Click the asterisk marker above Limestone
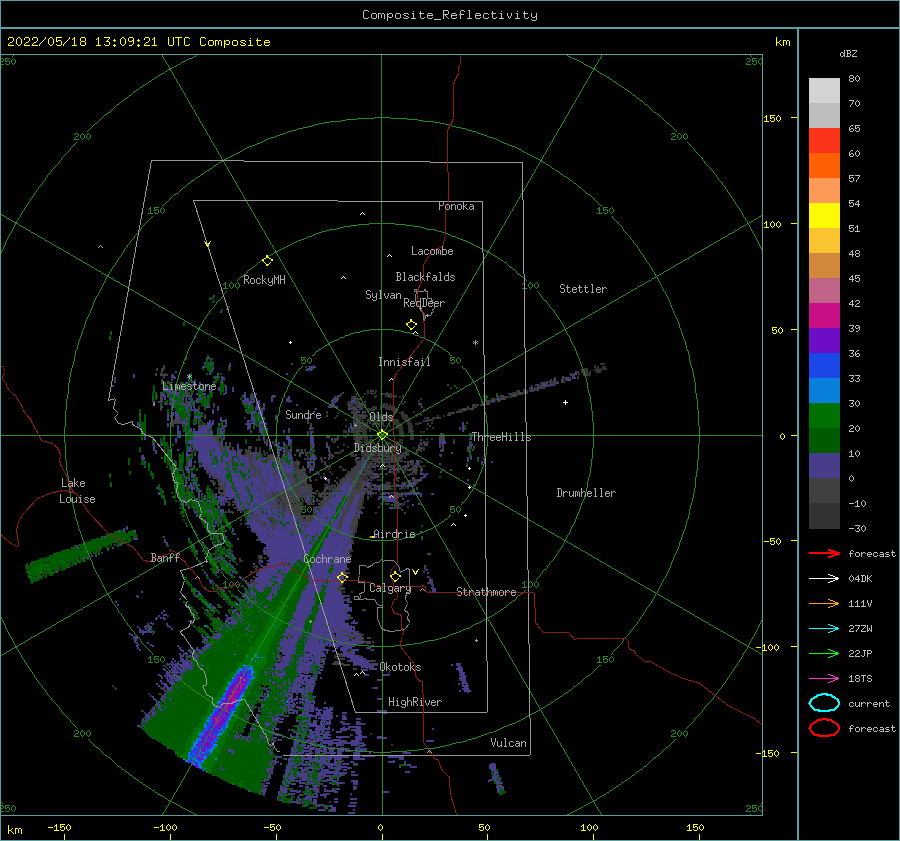This screenshot has width=900, height=841. [189, 377]
